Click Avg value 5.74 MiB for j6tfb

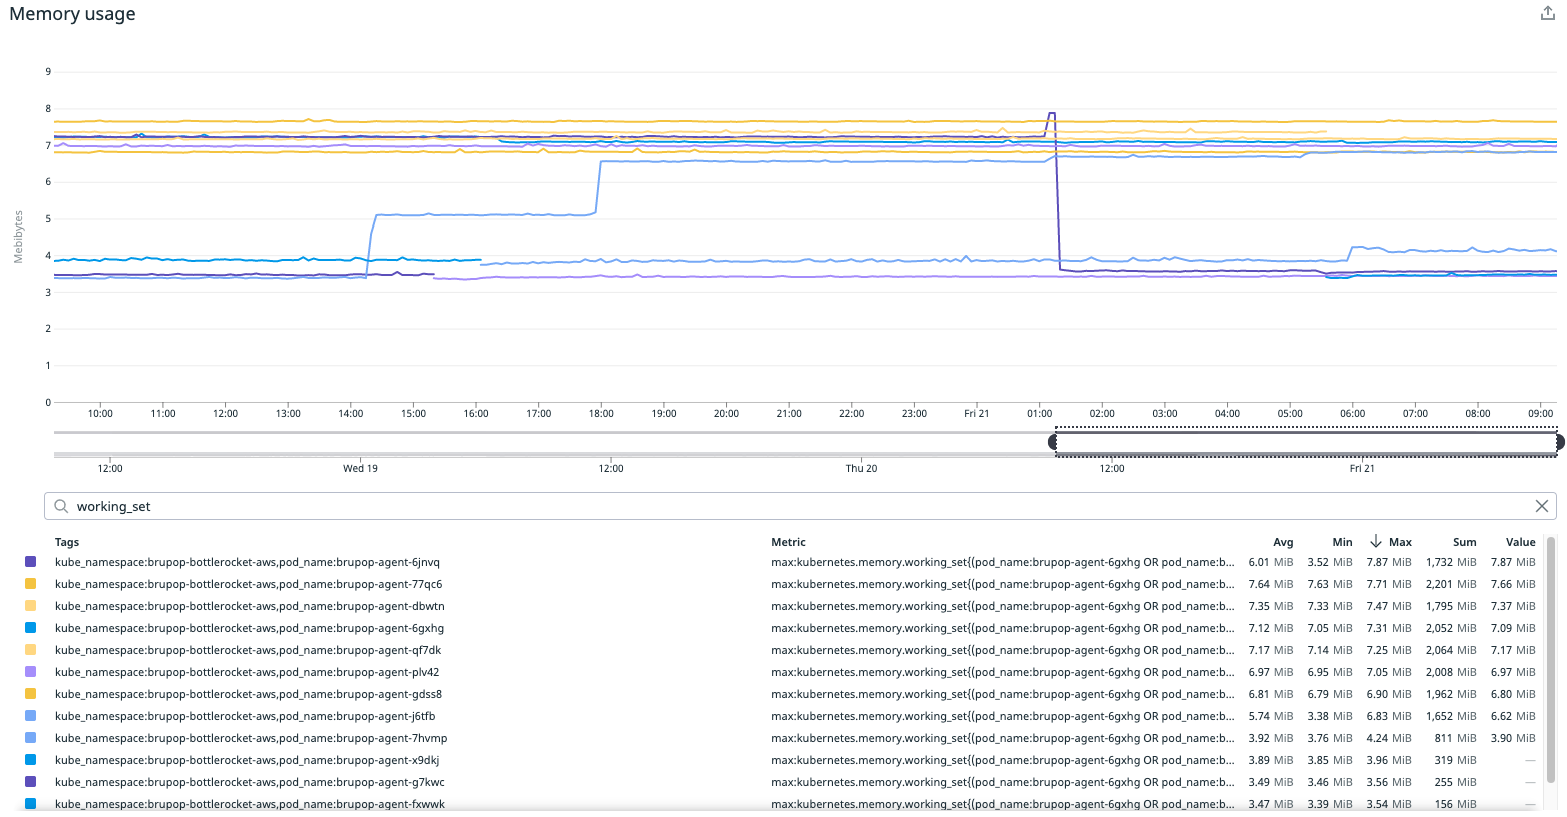click(x=1271, y=716)
